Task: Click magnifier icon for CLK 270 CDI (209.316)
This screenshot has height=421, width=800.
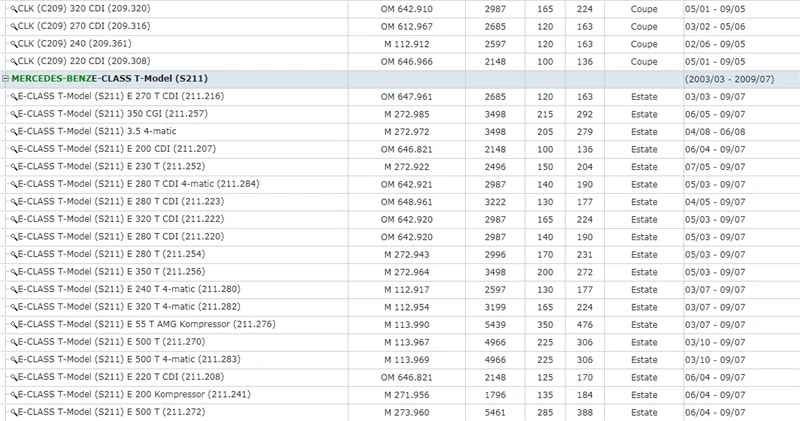Action: tap(14, 27)
